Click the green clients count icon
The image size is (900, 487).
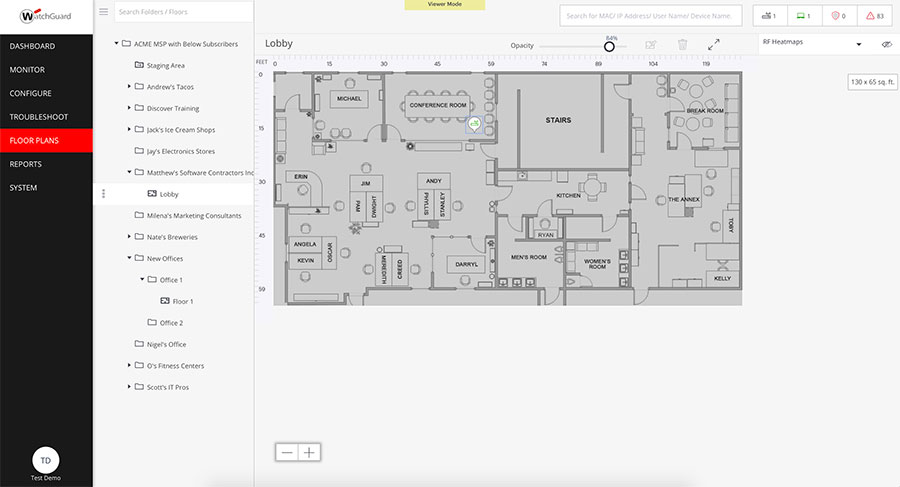pyautogui.click(x=804, y=16)
